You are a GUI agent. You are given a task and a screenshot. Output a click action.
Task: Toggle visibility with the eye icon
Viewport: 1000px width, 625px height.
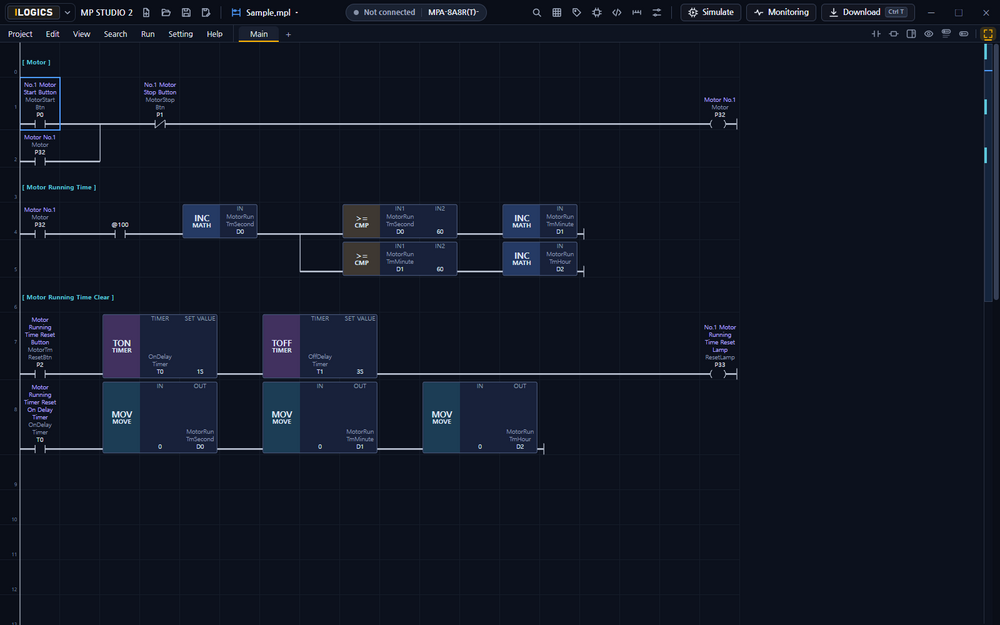[929, 34]
